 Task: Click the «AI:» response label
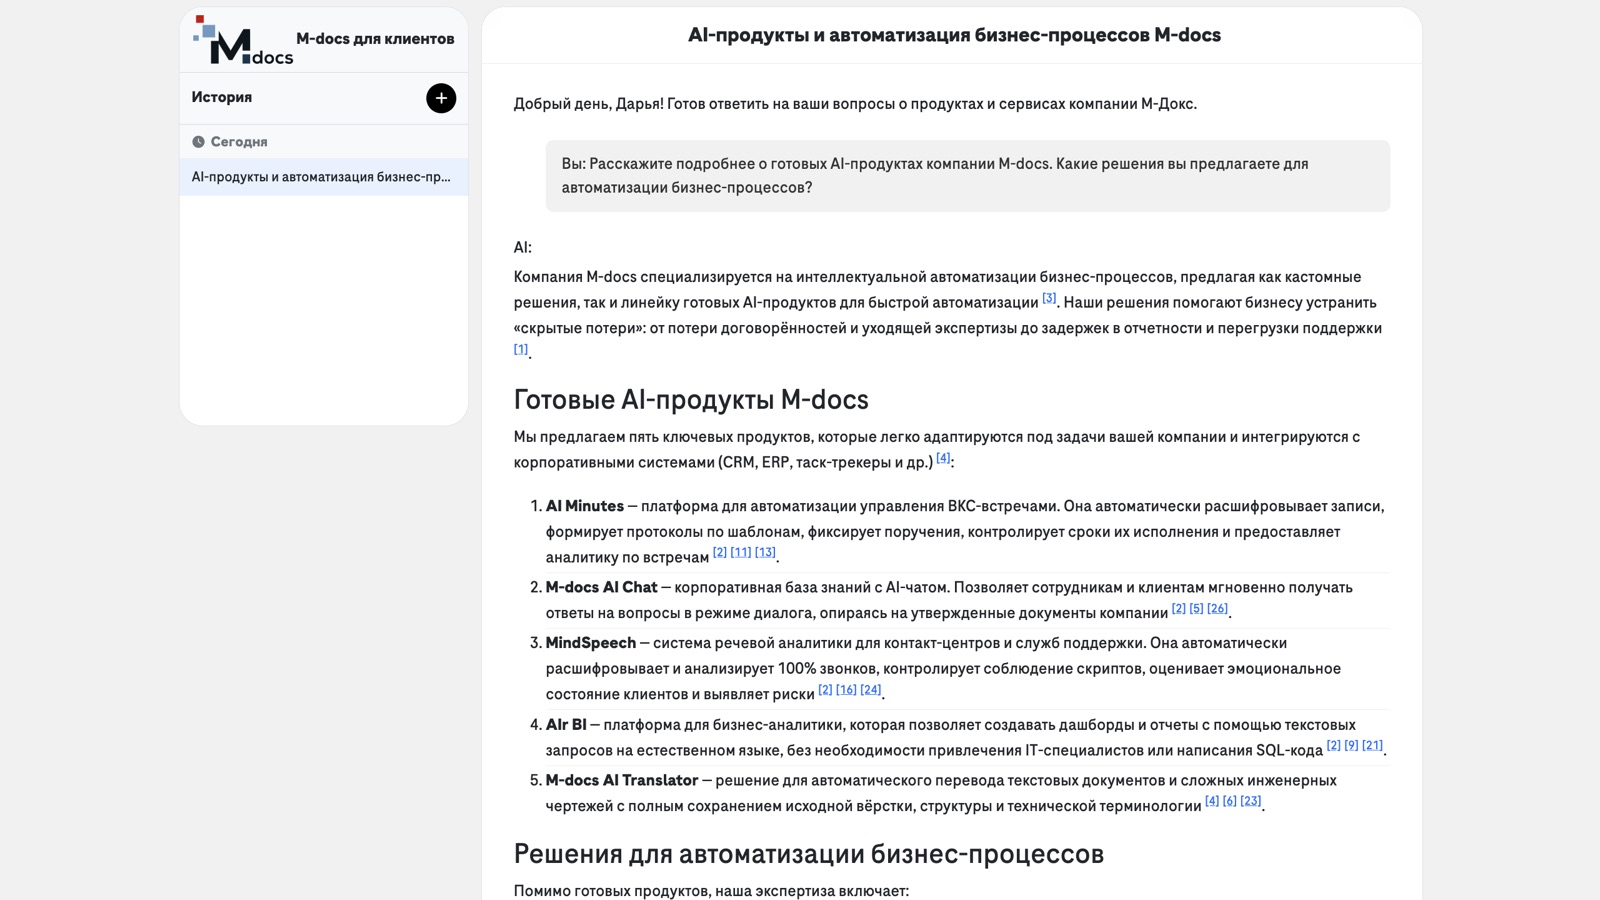click(x=523, y=248)
